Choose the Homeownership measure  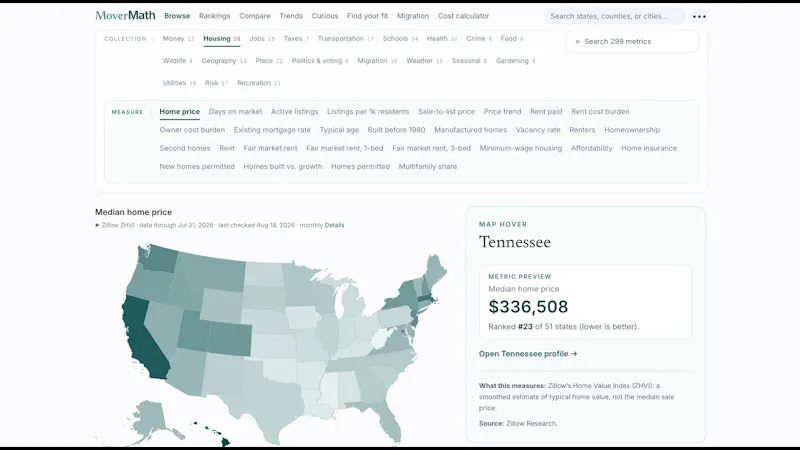(632, 130)
